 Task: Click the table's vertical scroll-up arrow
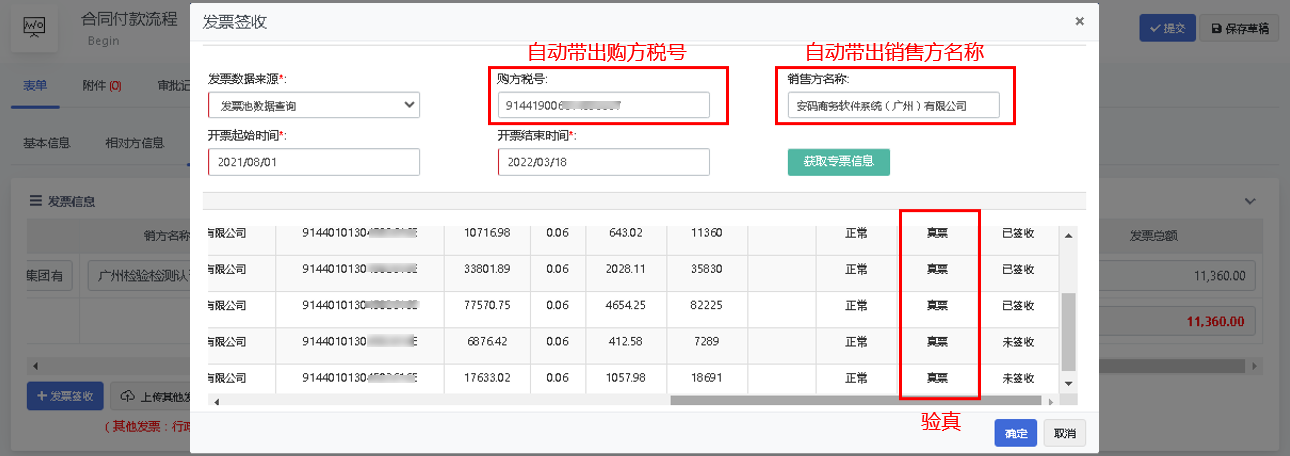click(x=1068, y=236)
